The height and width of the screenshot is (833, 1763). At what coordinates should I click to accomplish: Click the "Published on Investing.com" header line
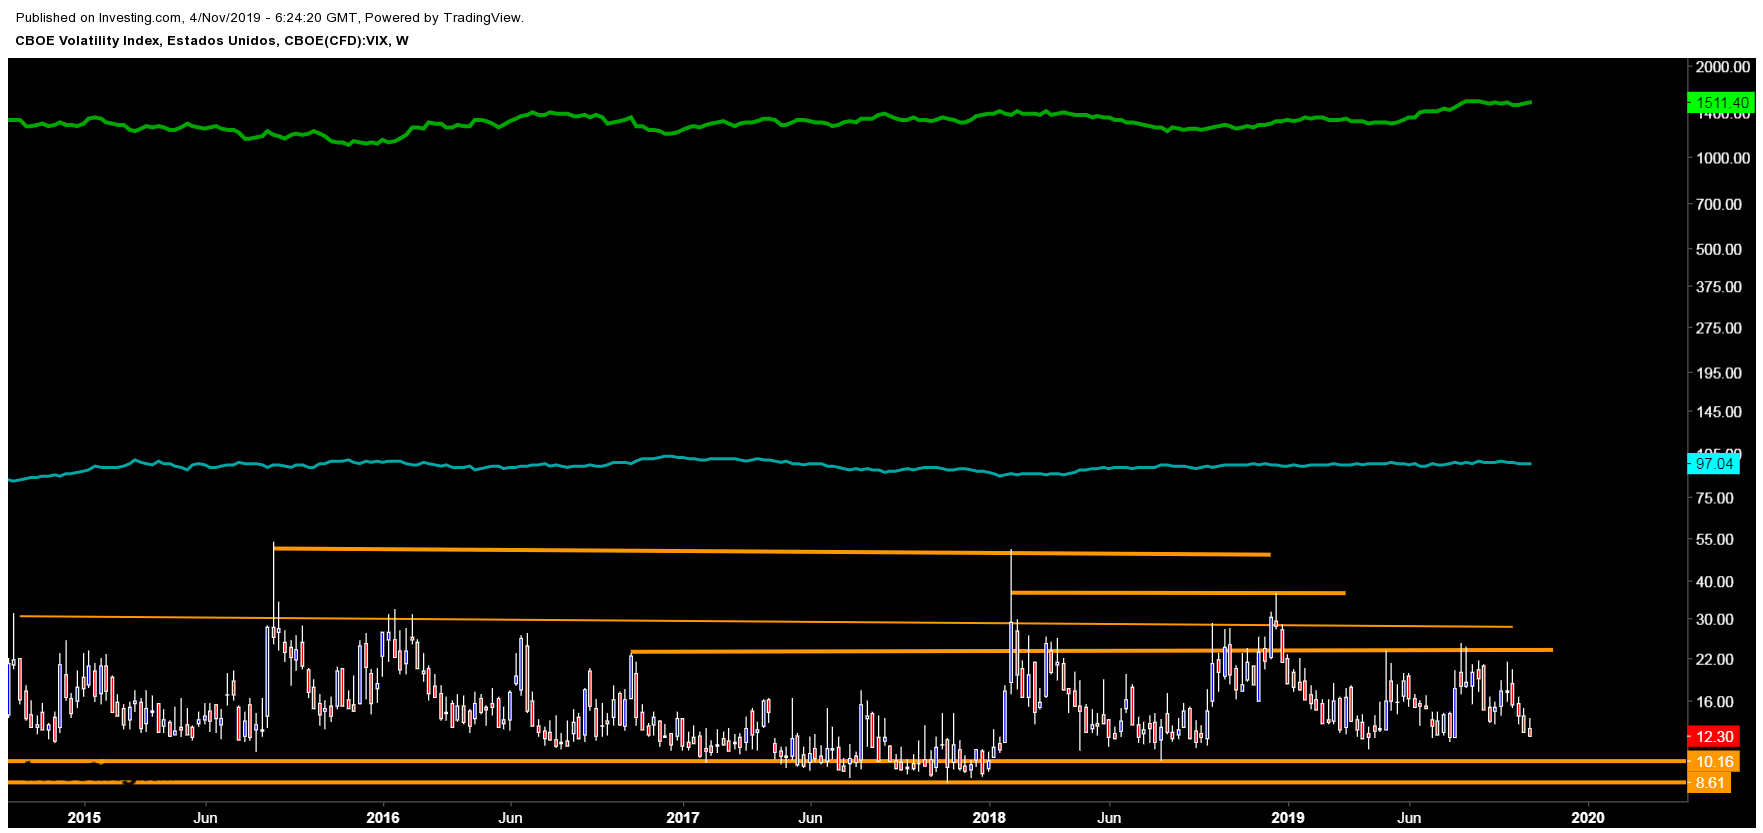click(270, 17)
